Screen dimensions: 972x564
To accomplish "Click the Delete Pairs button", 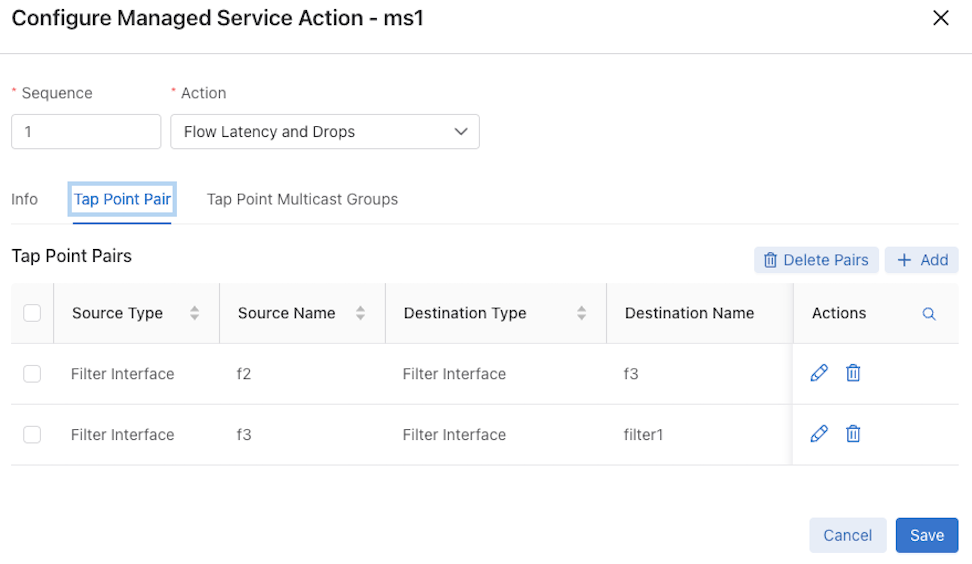I will (816, 260).
